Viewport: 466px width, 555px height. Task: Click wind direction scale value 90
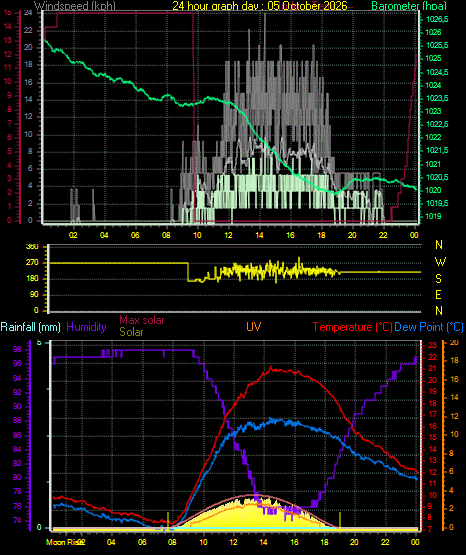34,294
